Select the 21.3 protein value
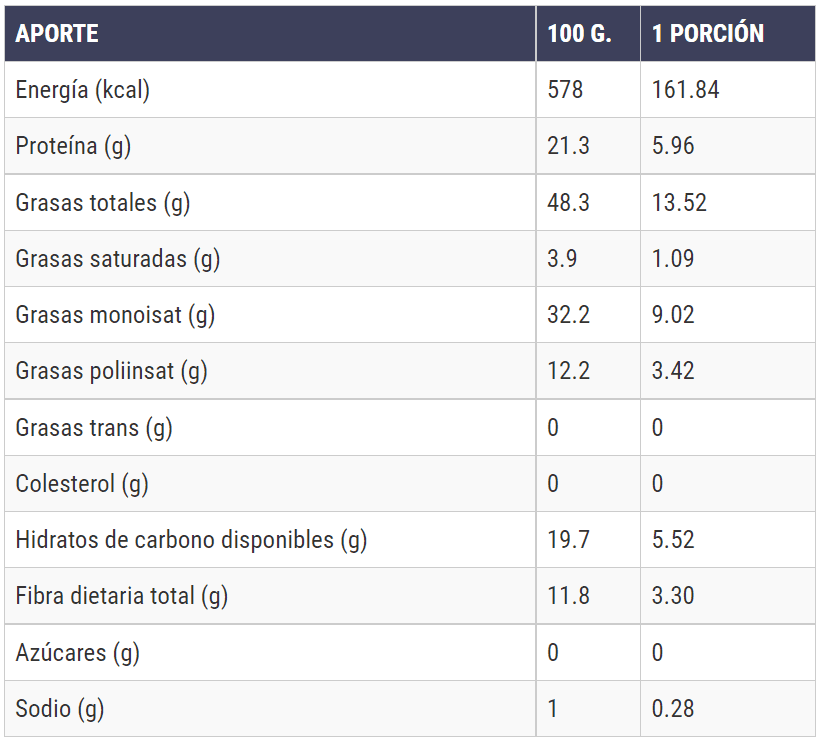 (568, 146)
